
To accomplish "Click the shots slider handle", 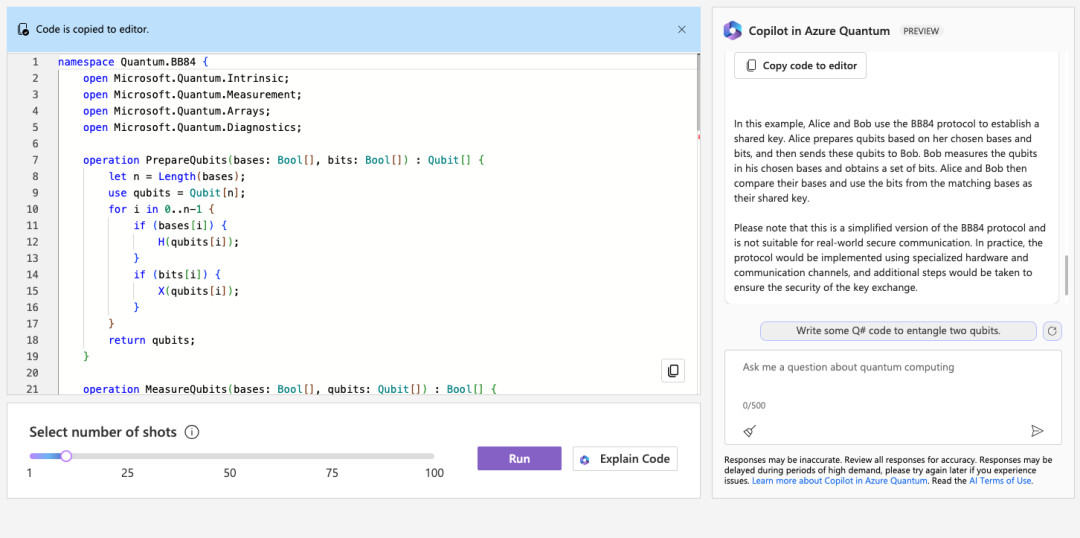I will [66, 456].
